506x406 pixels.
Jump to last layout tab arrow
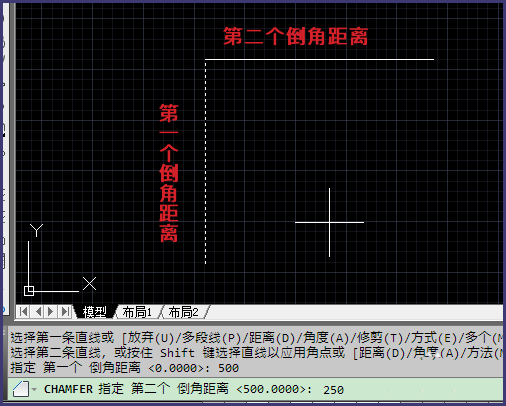pyautogui.click(x=65, y=312)
